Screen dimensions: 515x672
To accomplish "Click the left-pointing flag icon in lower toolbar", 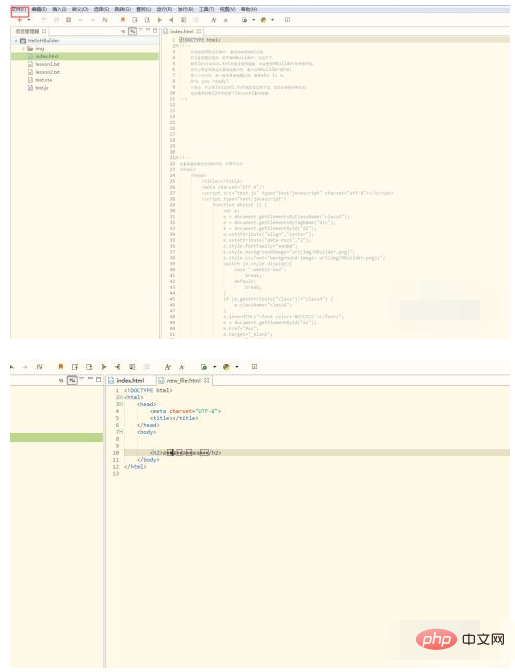I will (117, 367).
